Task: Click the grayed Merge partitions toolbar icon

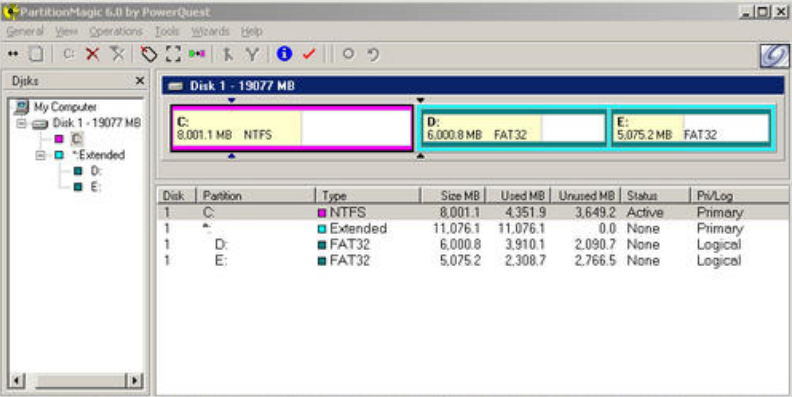Action: tap(228, 54)
